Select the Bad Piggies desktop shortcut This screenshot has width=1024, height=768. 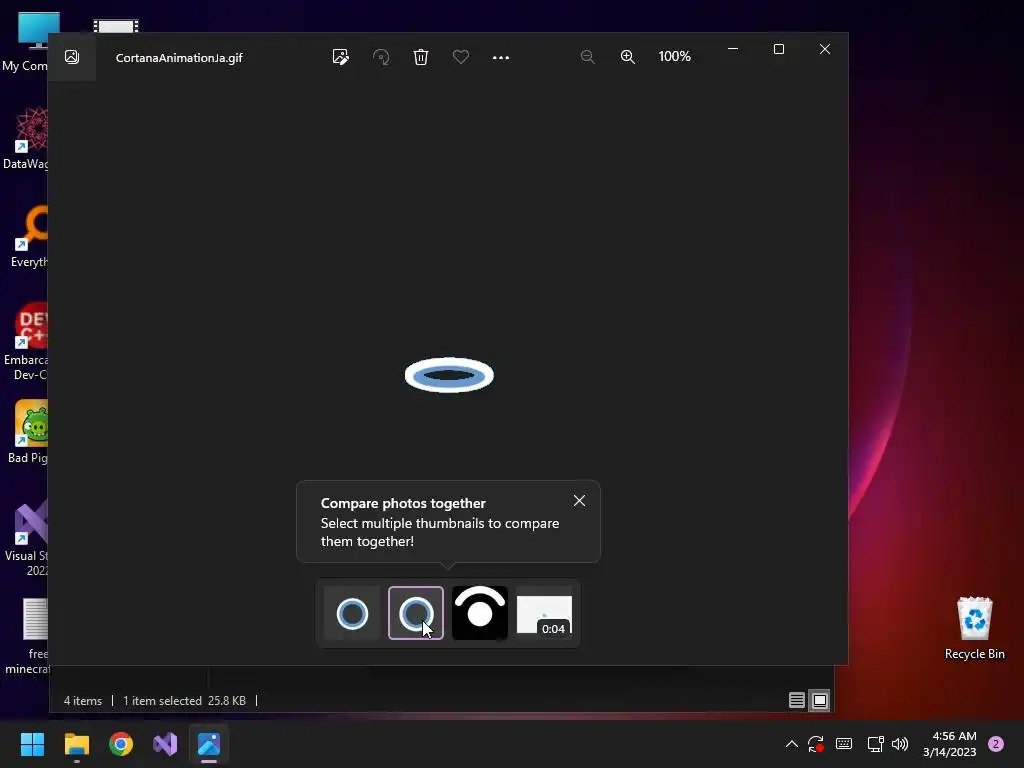(28, 432)
